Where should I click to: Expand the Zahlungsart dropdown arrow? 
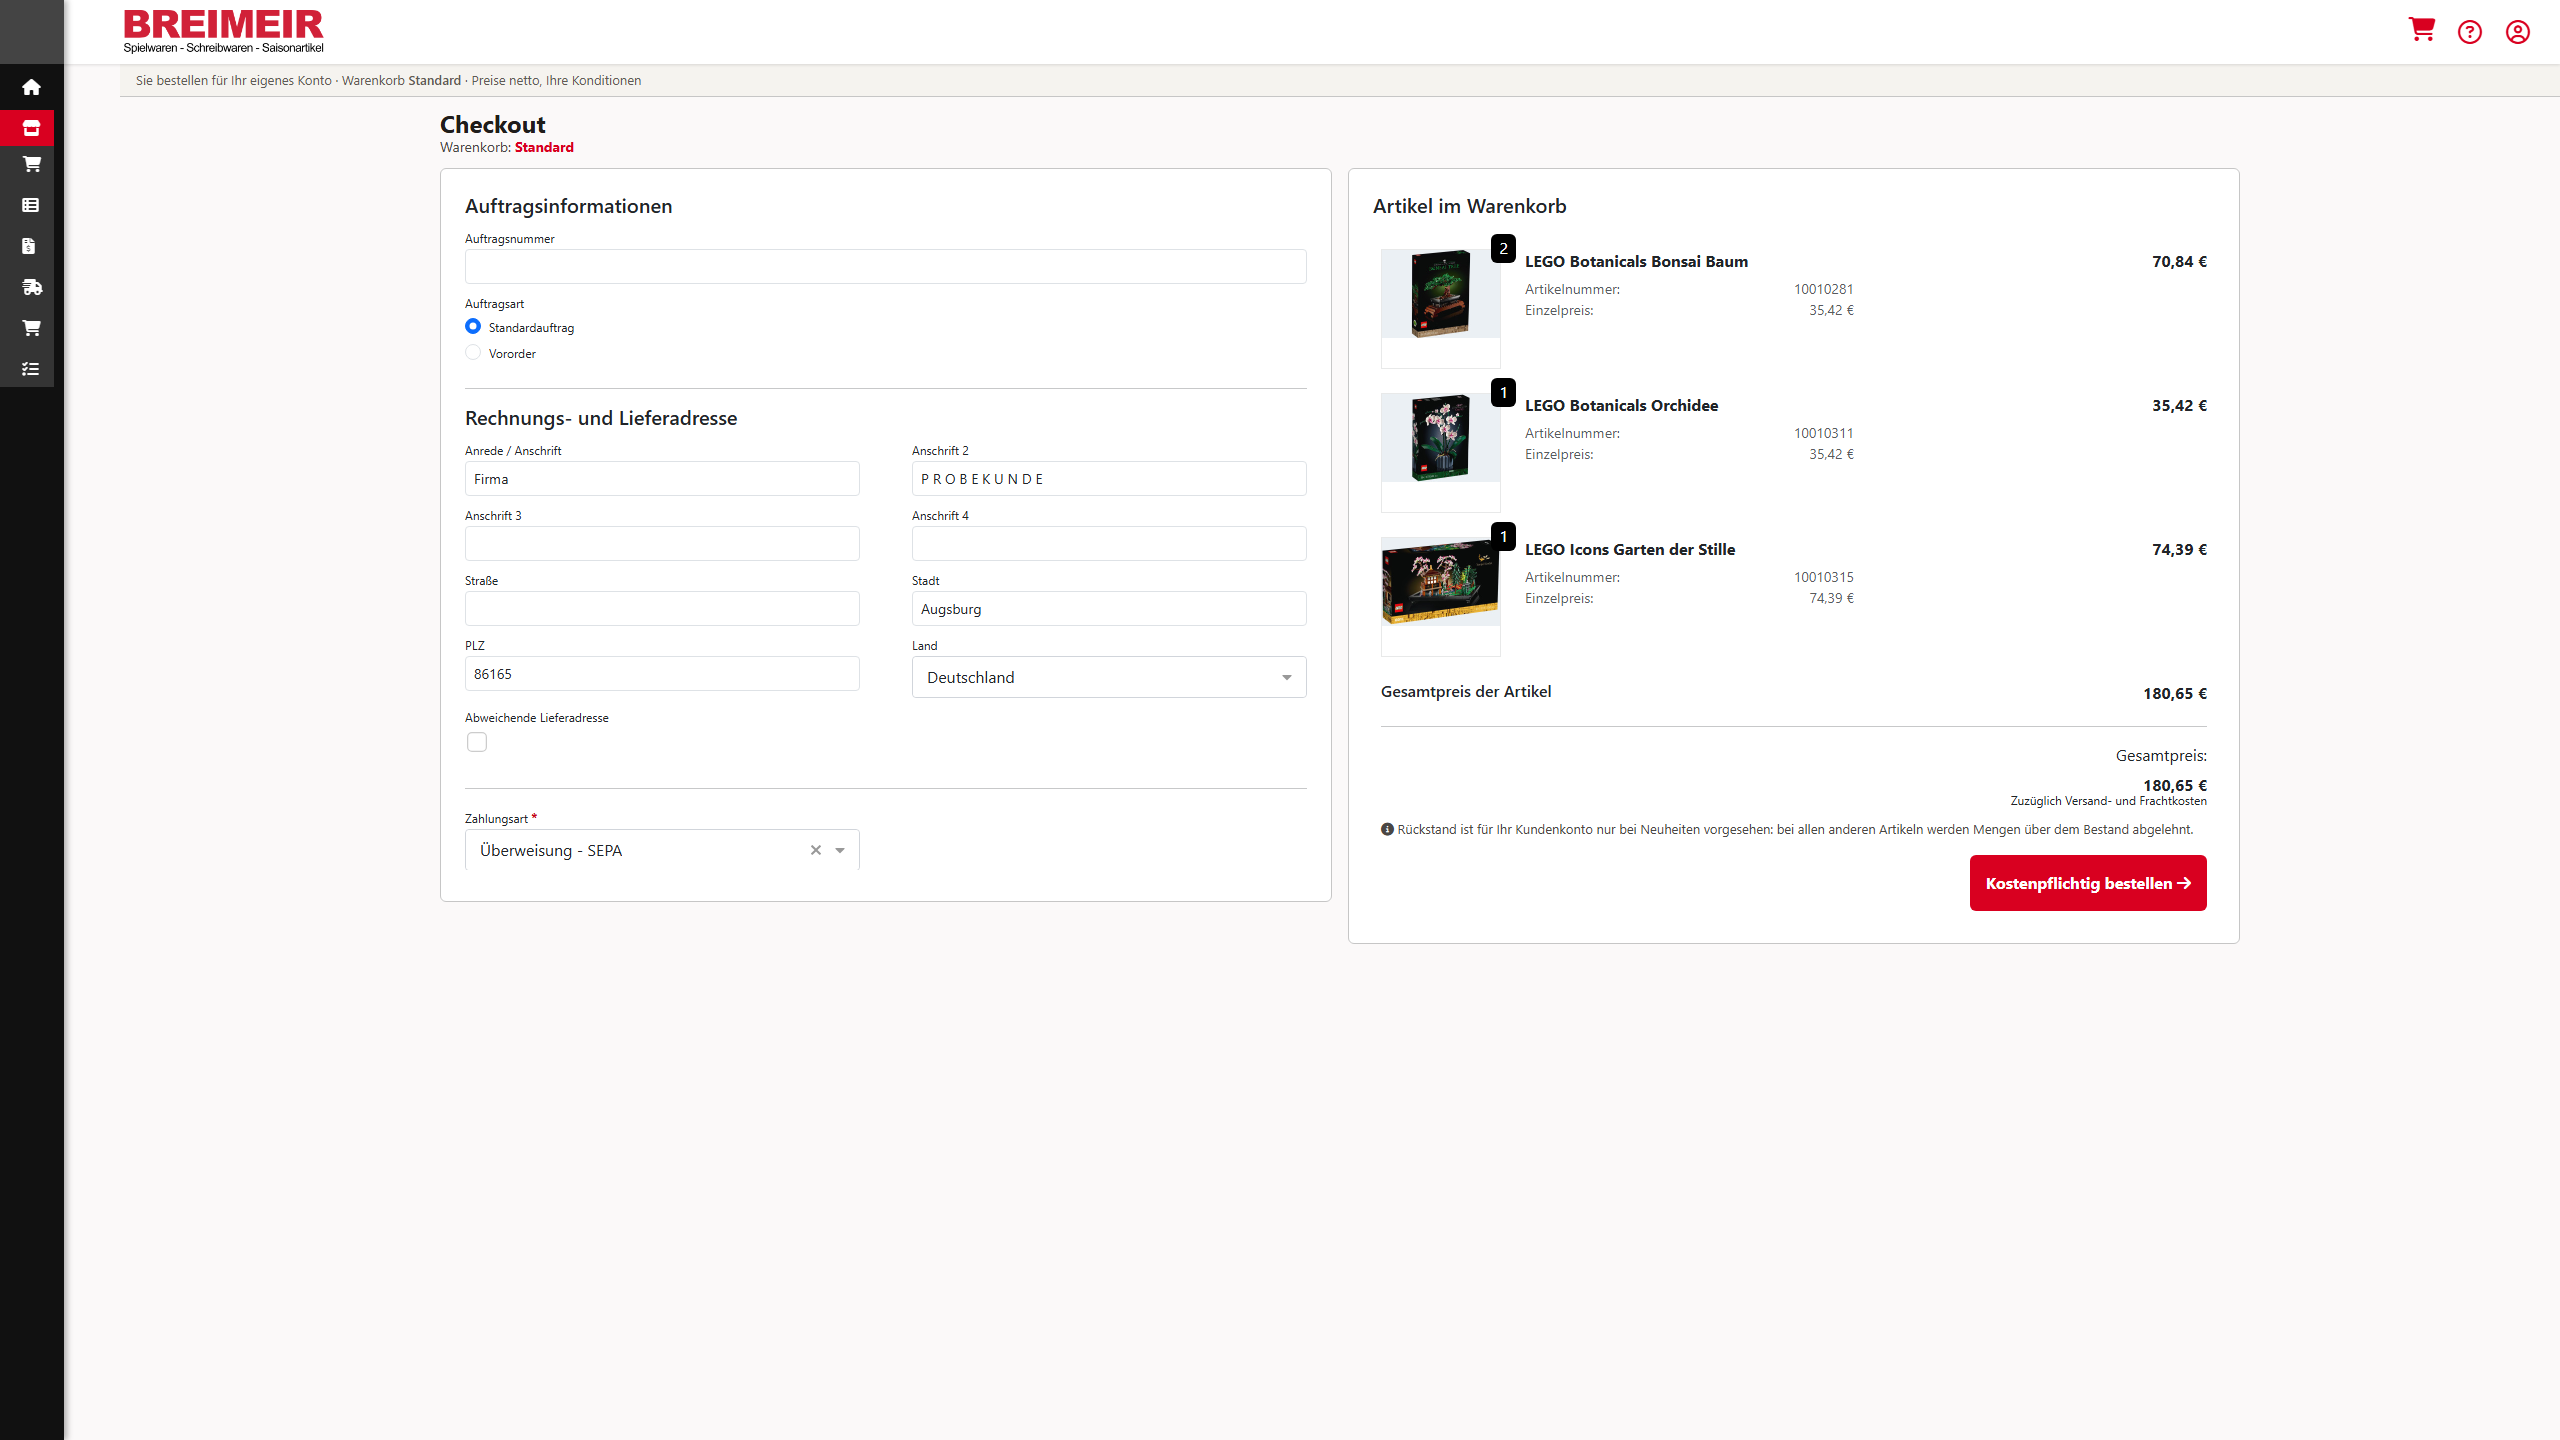point(840,850)
